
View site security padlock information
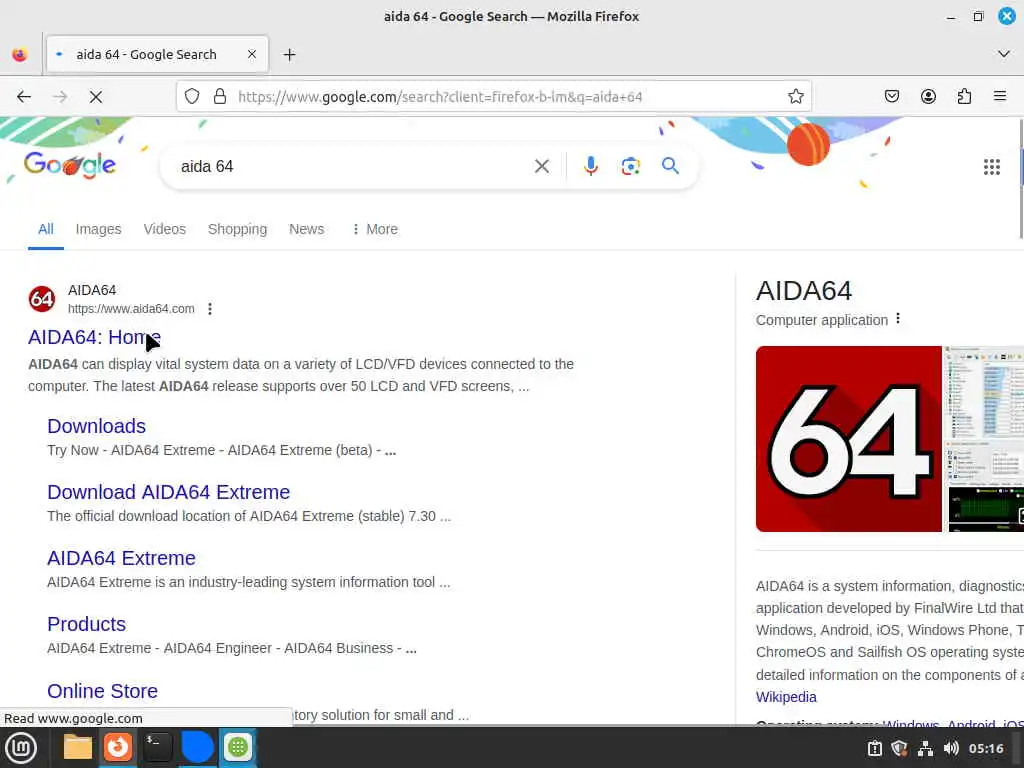point(220,97)
